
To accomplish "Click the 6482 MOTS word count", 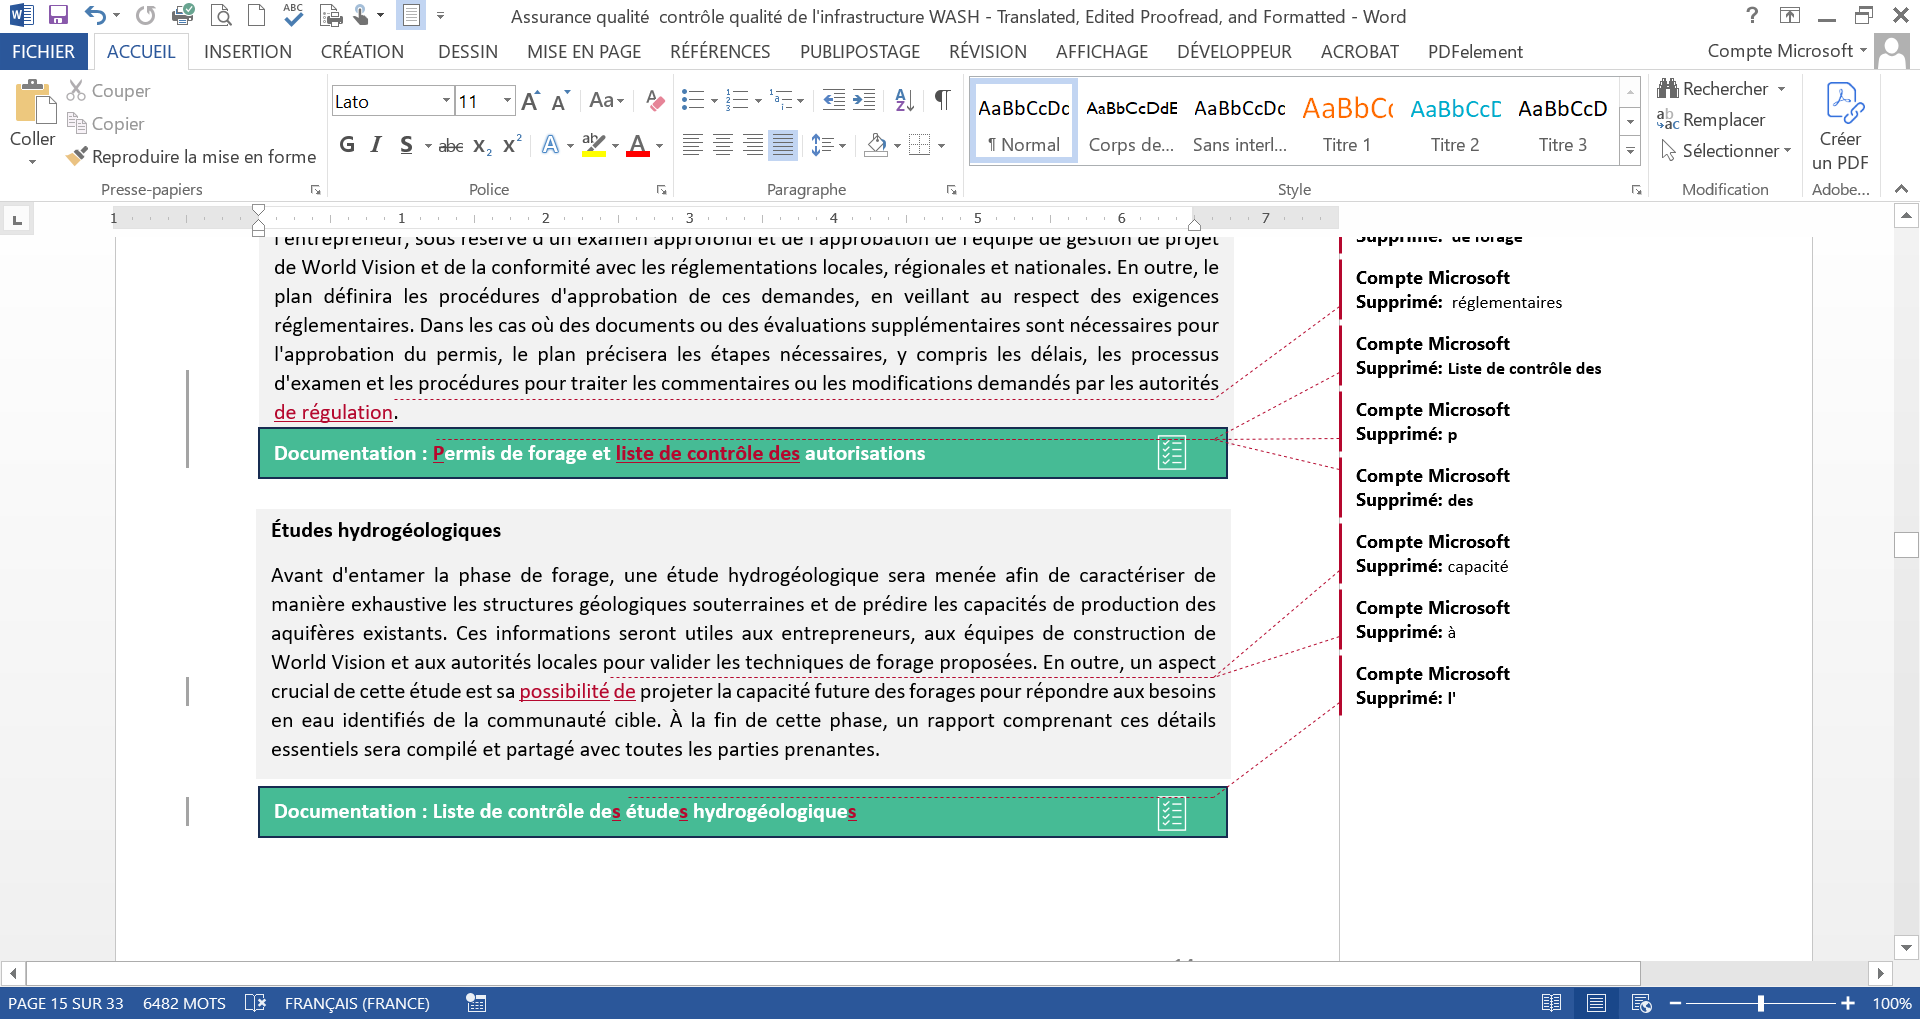I will [x=184, y=1003].
